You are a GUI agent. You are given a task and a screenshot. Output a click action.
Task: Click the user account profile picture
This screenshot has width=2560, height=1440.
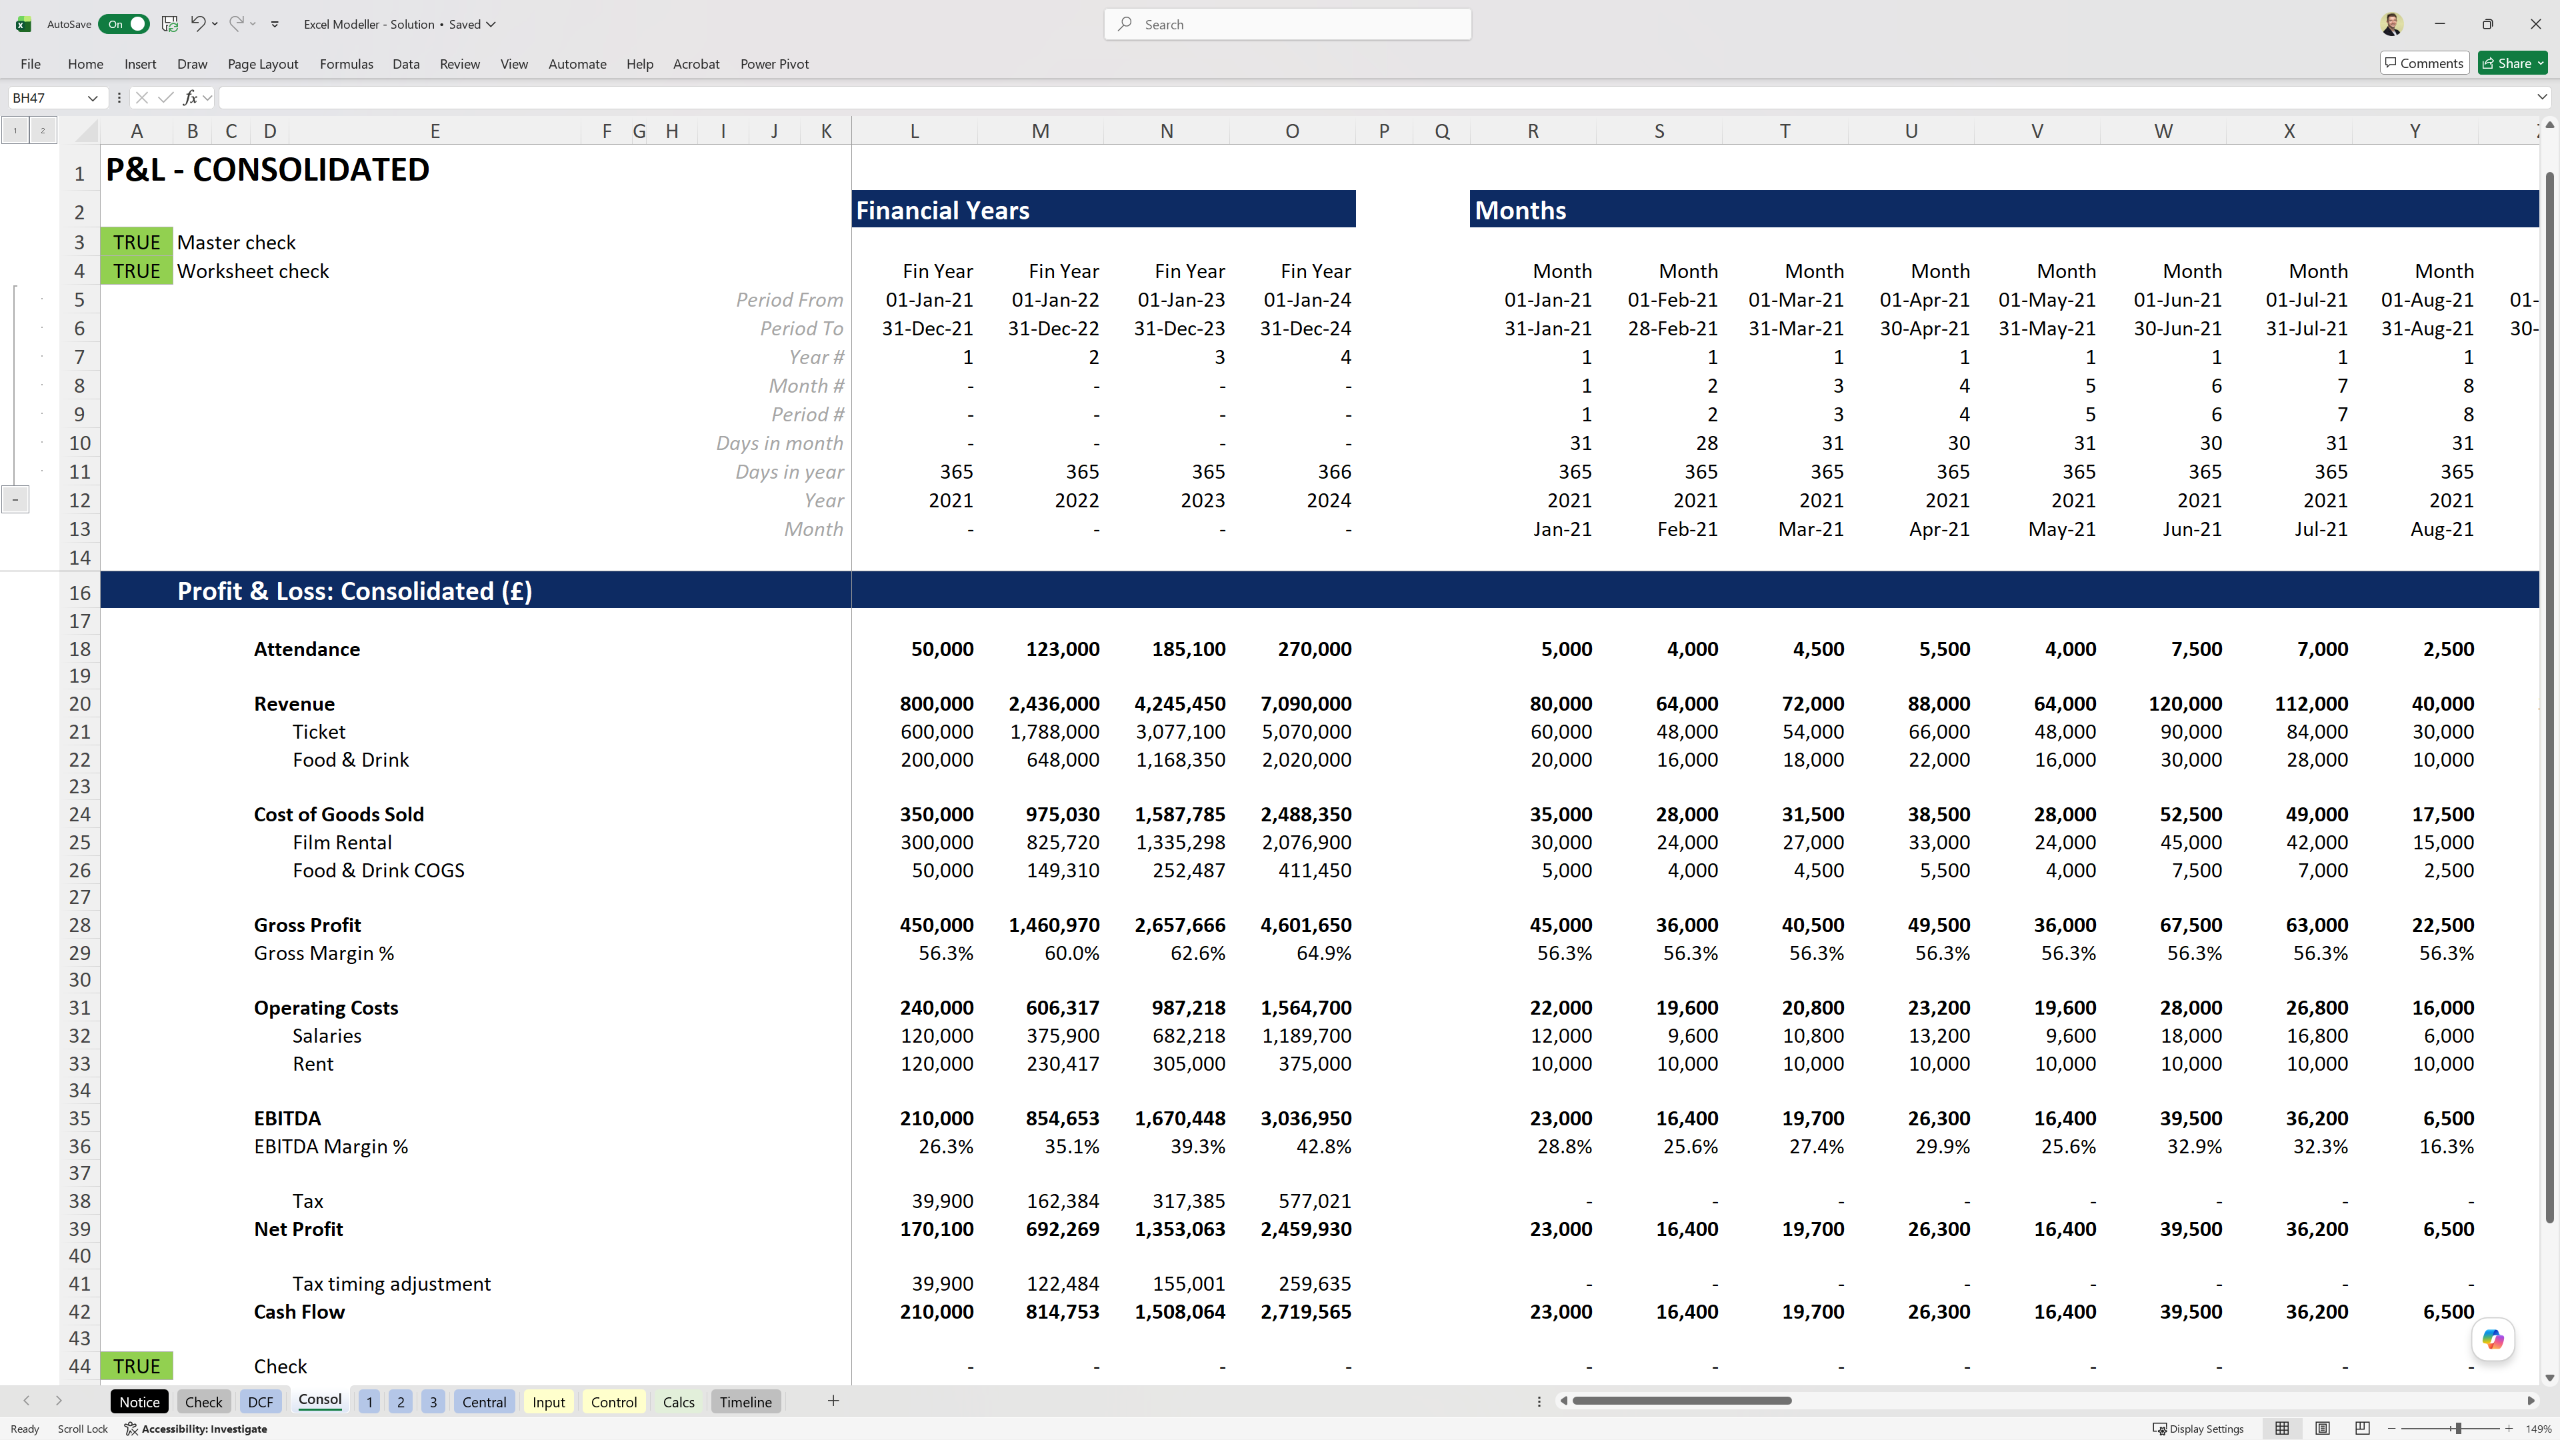[x=2391, y=24]
